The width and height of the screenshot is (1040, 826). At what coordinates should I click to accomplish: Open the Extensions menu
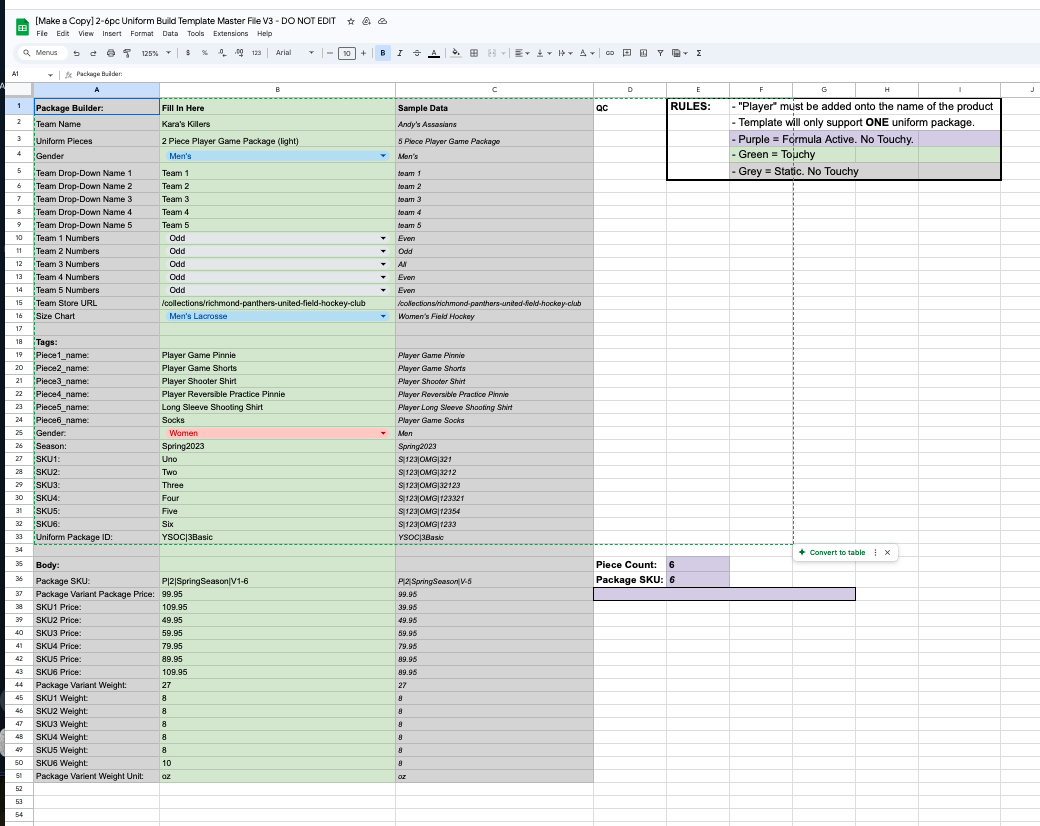point(230,34)
